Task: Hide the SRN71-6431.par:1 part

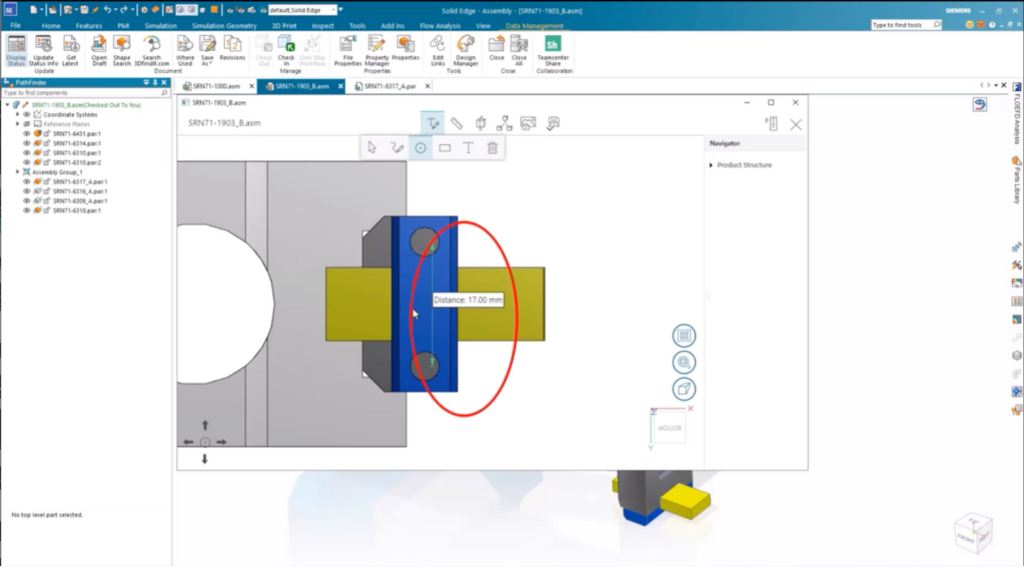Action: [27, 133]
